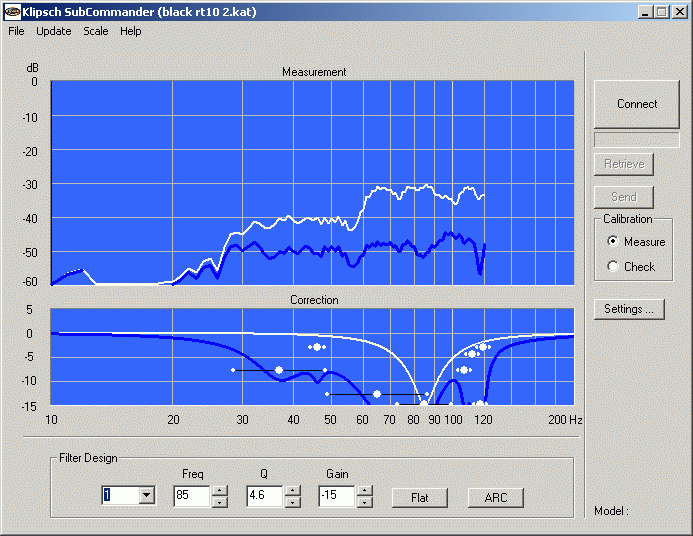Select the filter handle near 46 Hz

click(x=317, y=347)
